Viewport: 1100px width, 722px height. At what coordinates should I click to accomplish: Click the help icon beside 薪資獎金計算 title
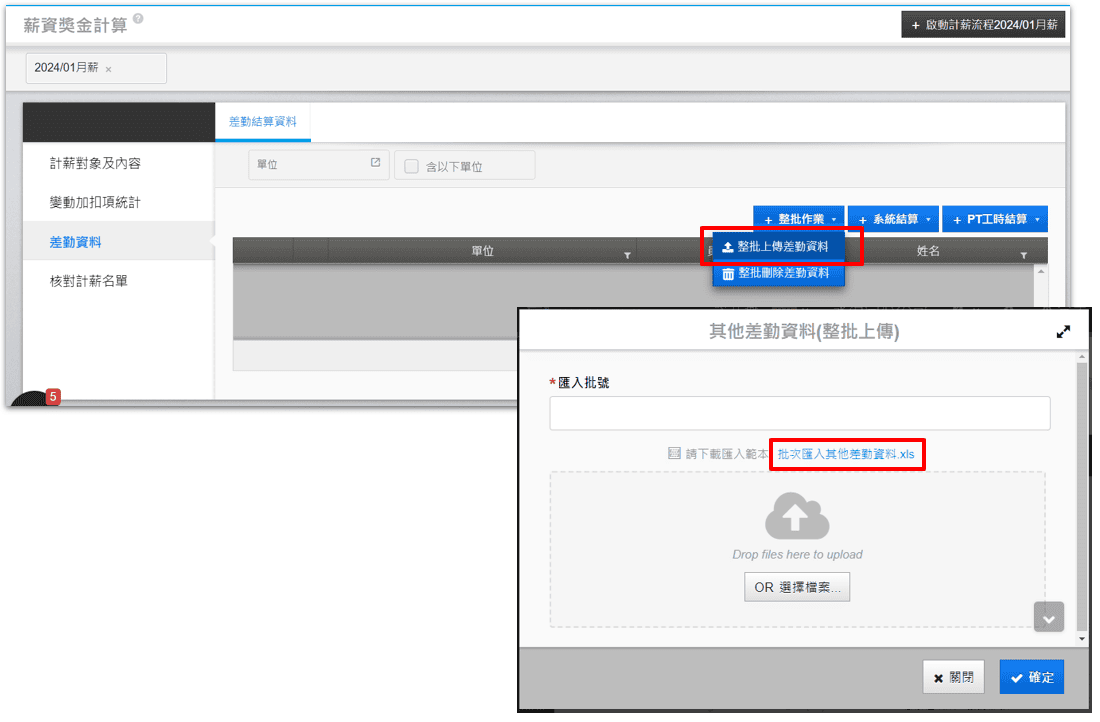coord(137,19)
